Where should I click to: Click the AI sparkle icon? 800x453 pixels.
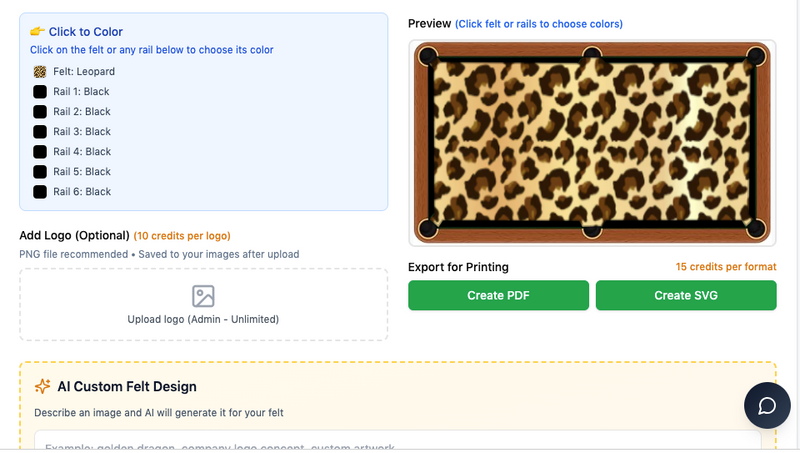point(43,387)
